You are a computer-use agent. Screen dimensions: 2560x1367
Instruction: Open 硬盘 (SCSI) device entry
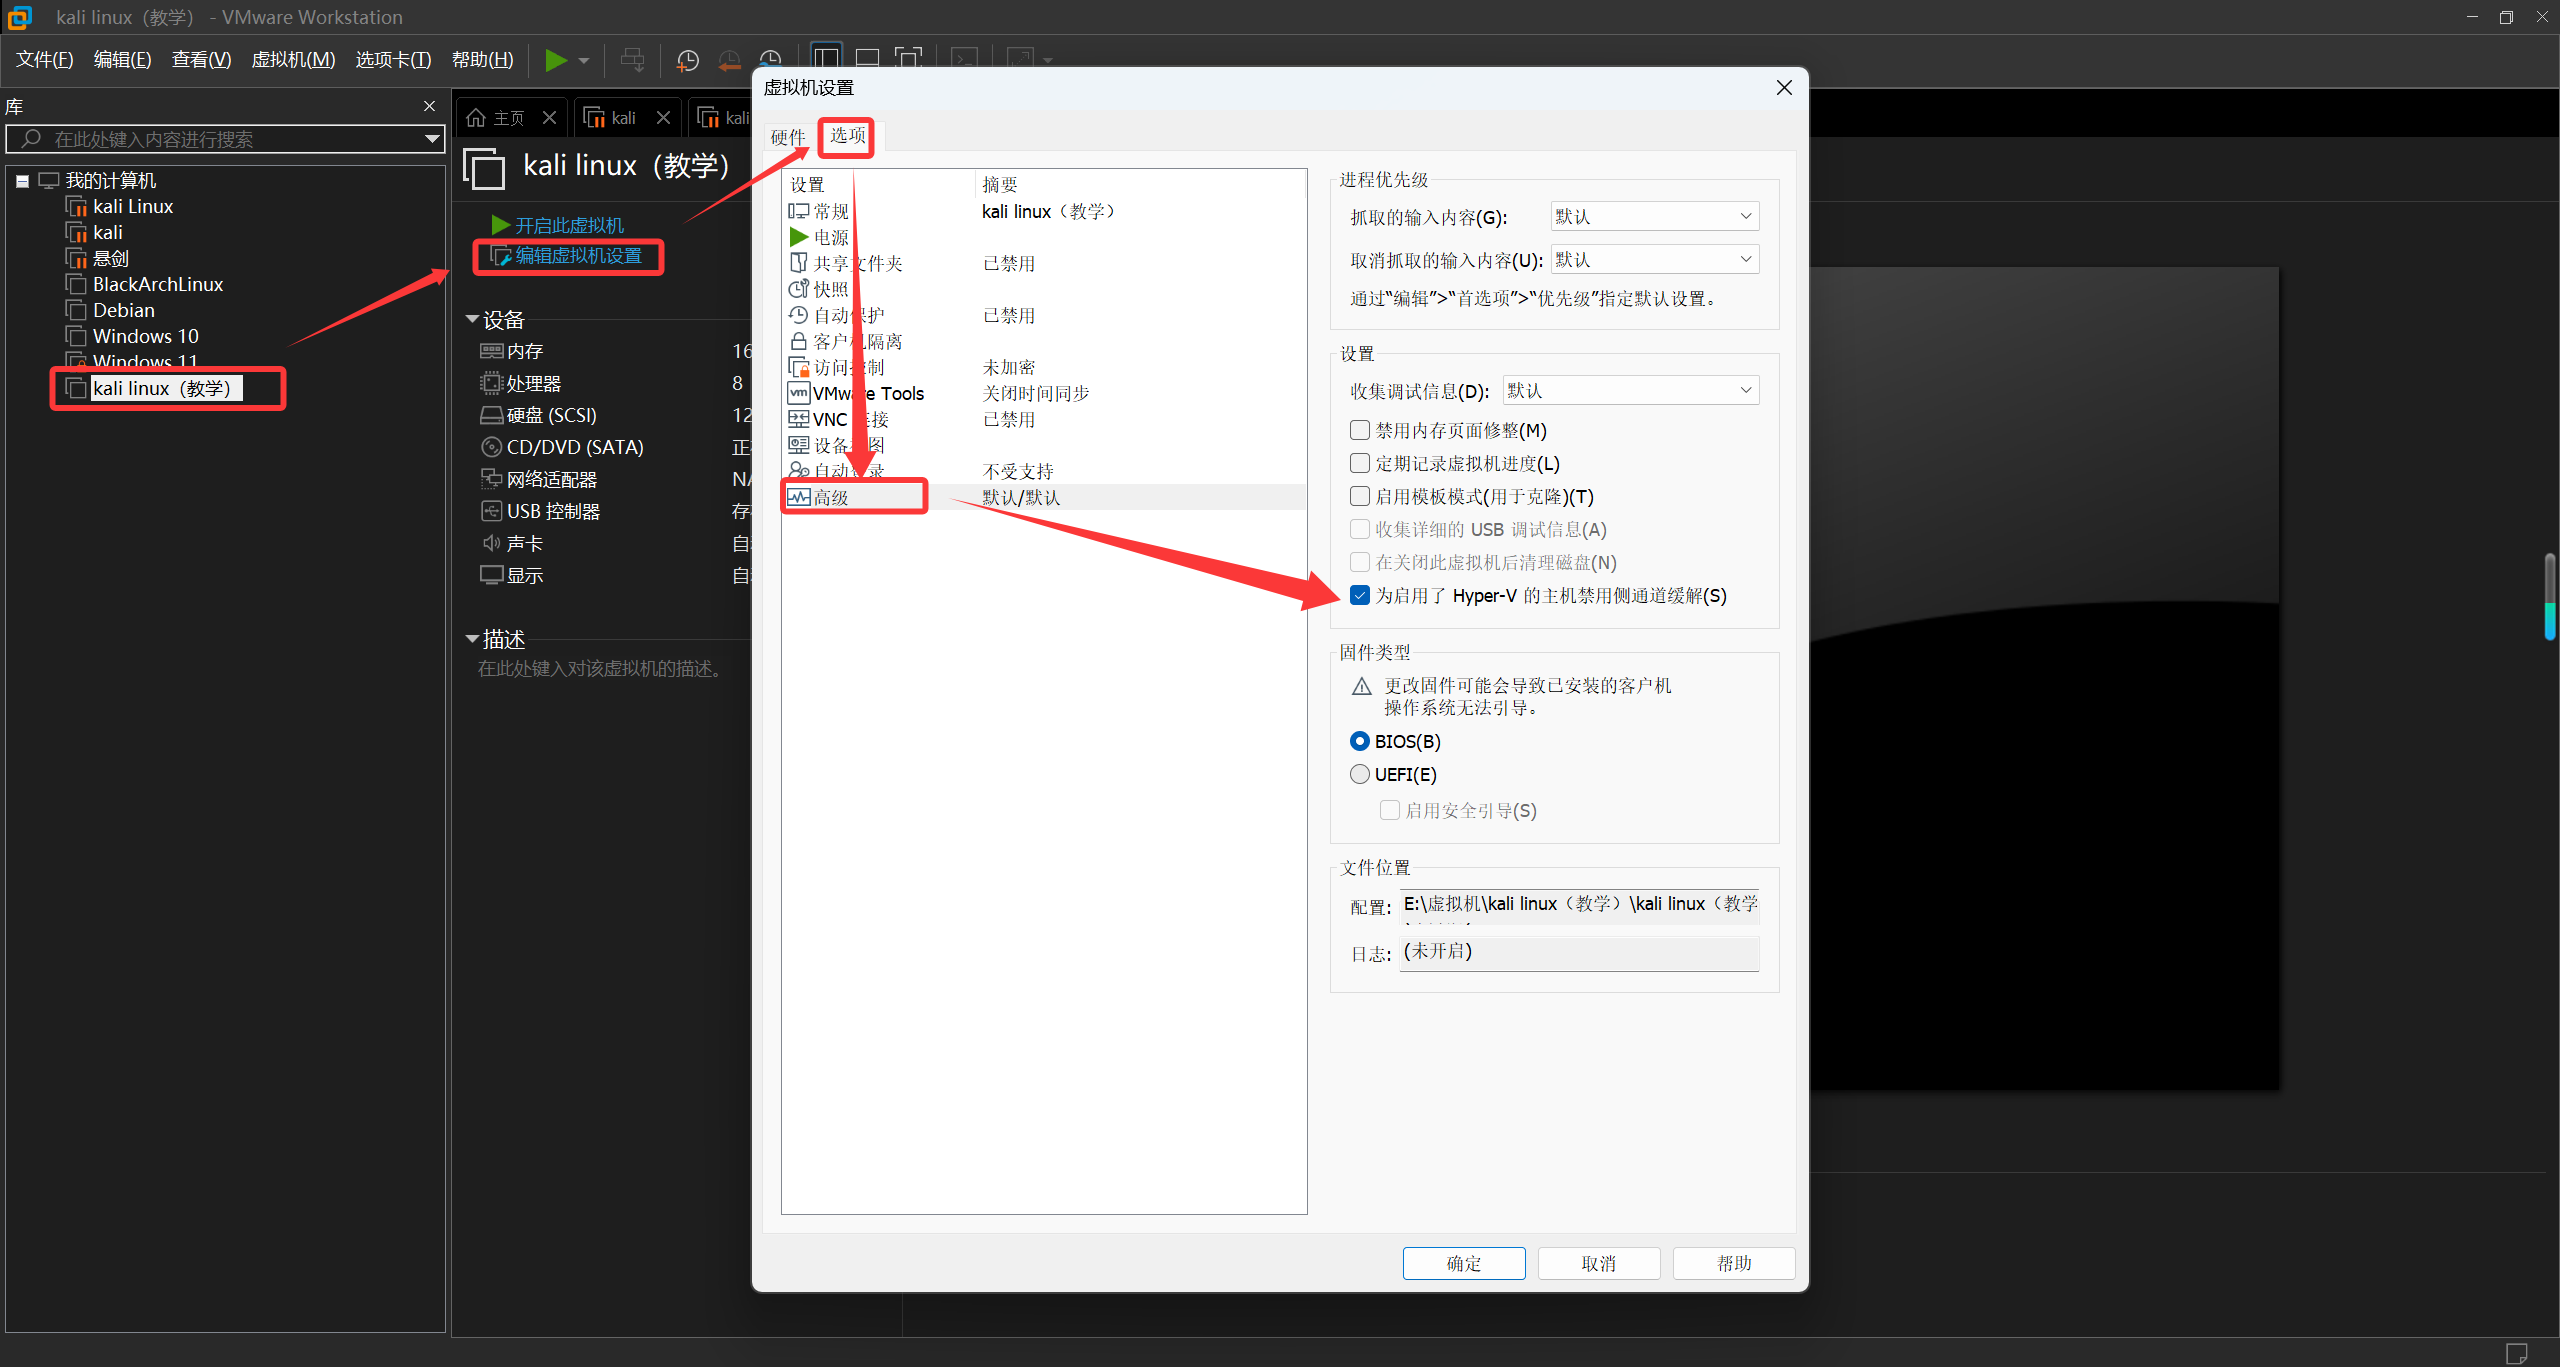click(x=551, y=415)
